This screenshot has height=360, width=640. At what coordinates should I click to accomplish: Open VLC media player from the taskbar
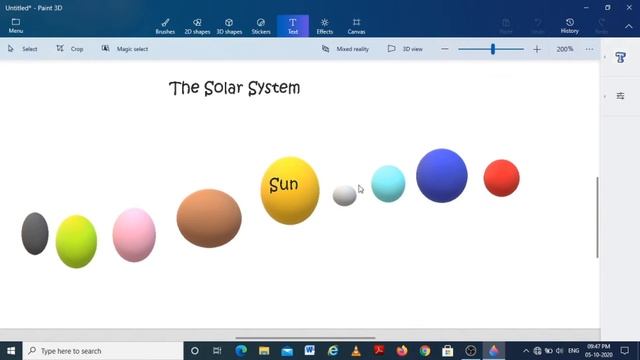tap(356, 351)
